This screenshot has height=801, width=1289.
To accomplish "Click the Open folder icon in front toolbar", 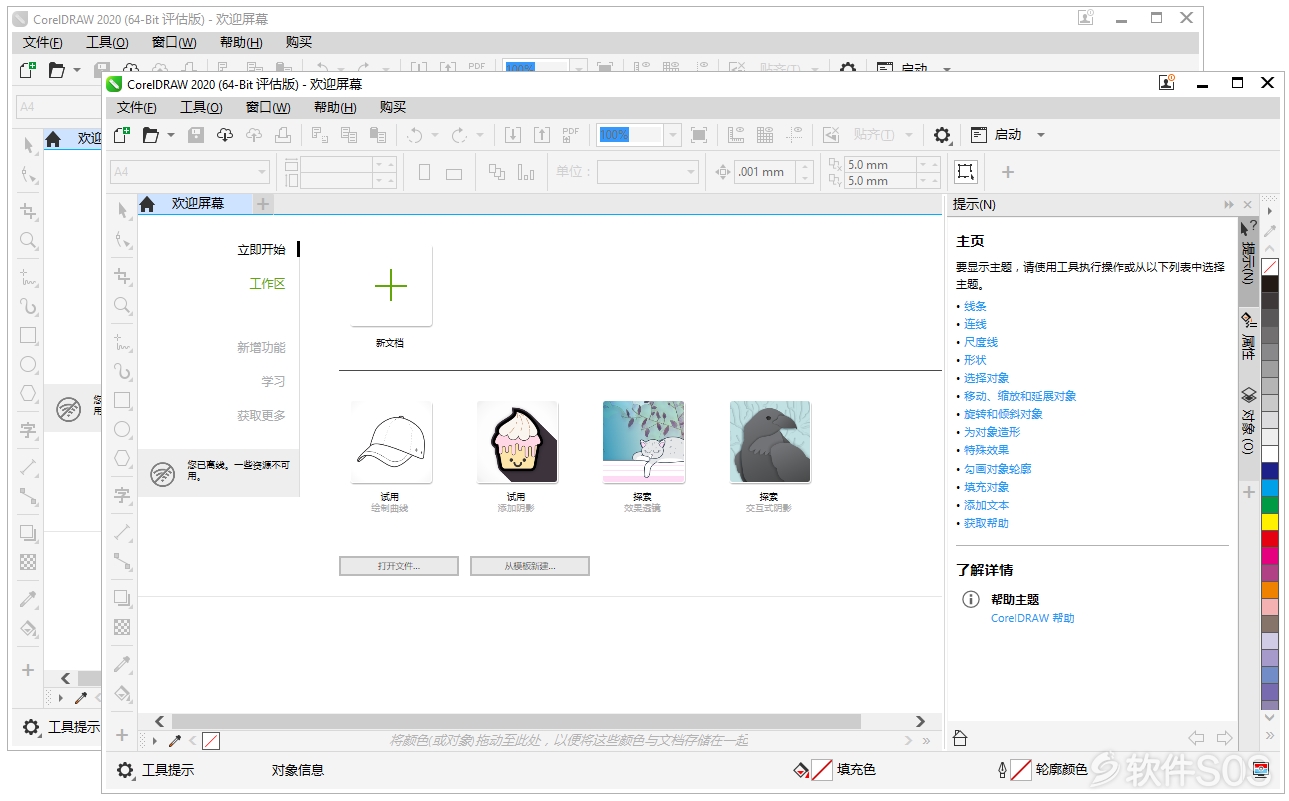I will [x=150, y=134].
